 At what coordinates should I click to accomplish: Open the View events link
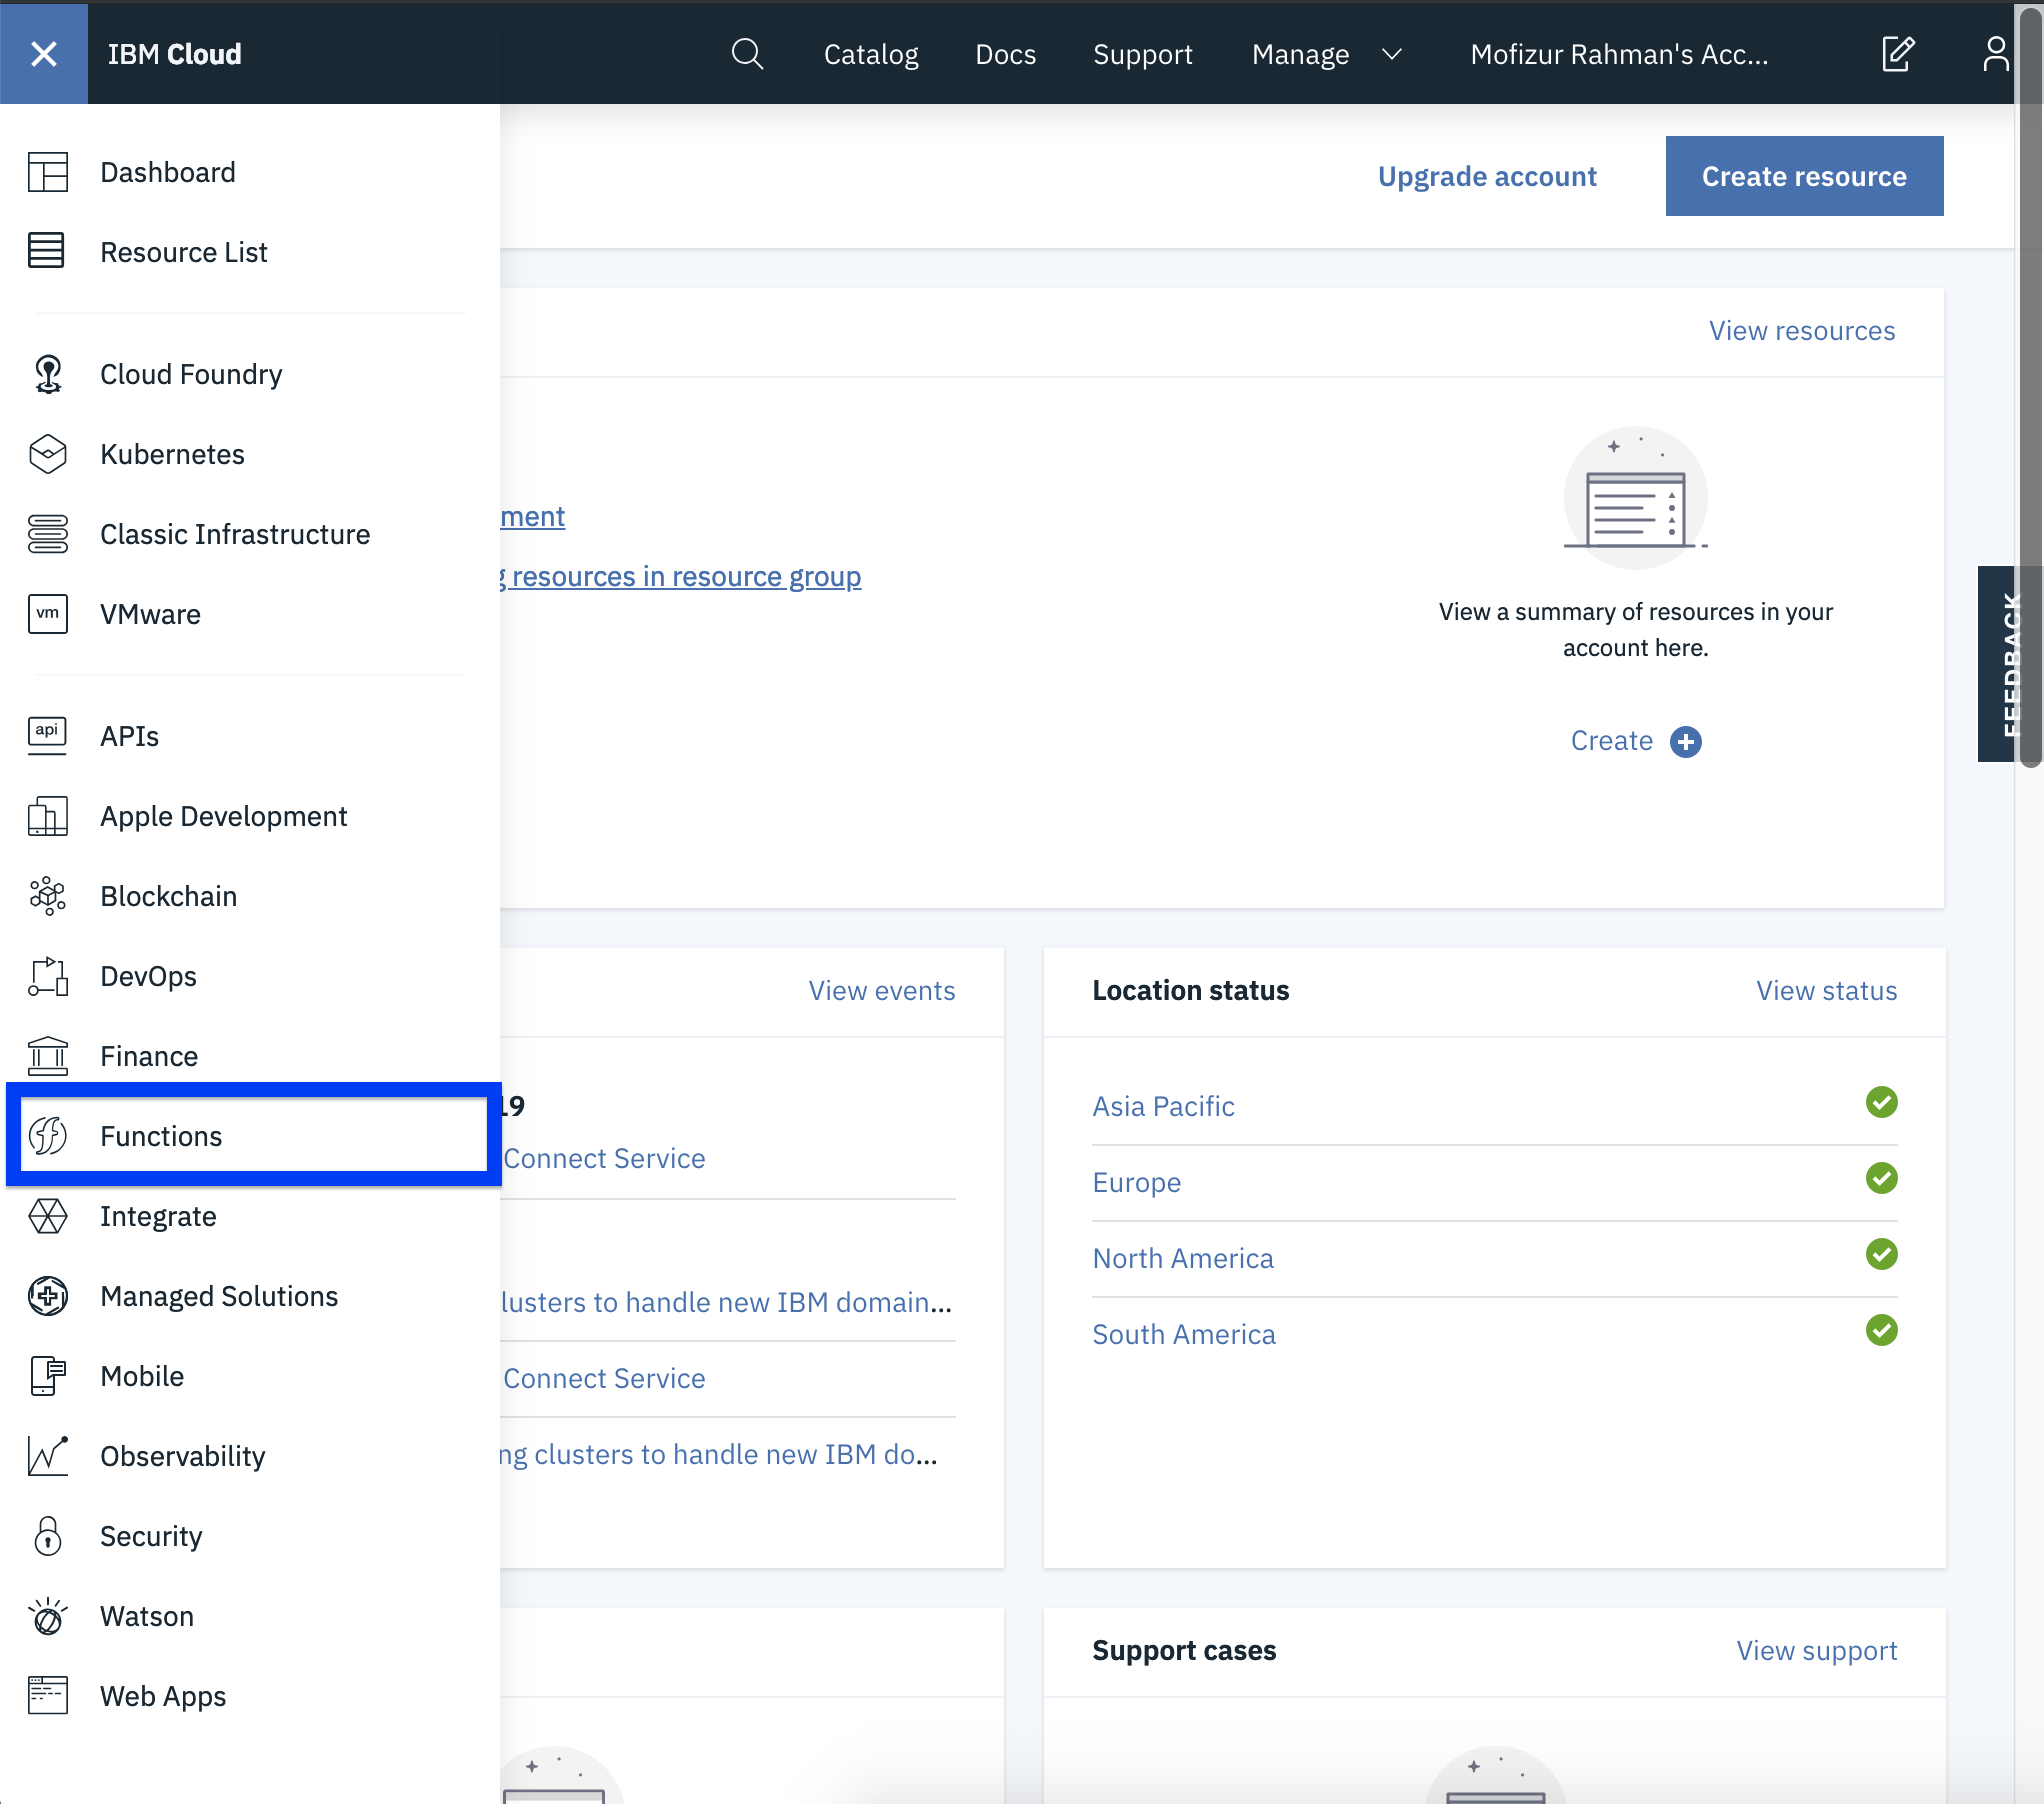(x=882, y=991)
